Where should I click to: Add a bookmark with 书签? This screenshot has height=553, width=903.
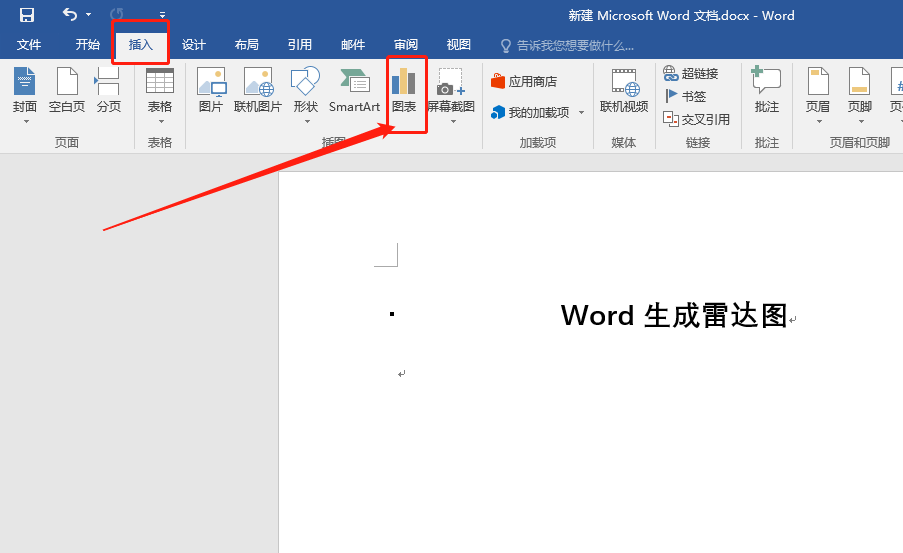coord(685,96)
